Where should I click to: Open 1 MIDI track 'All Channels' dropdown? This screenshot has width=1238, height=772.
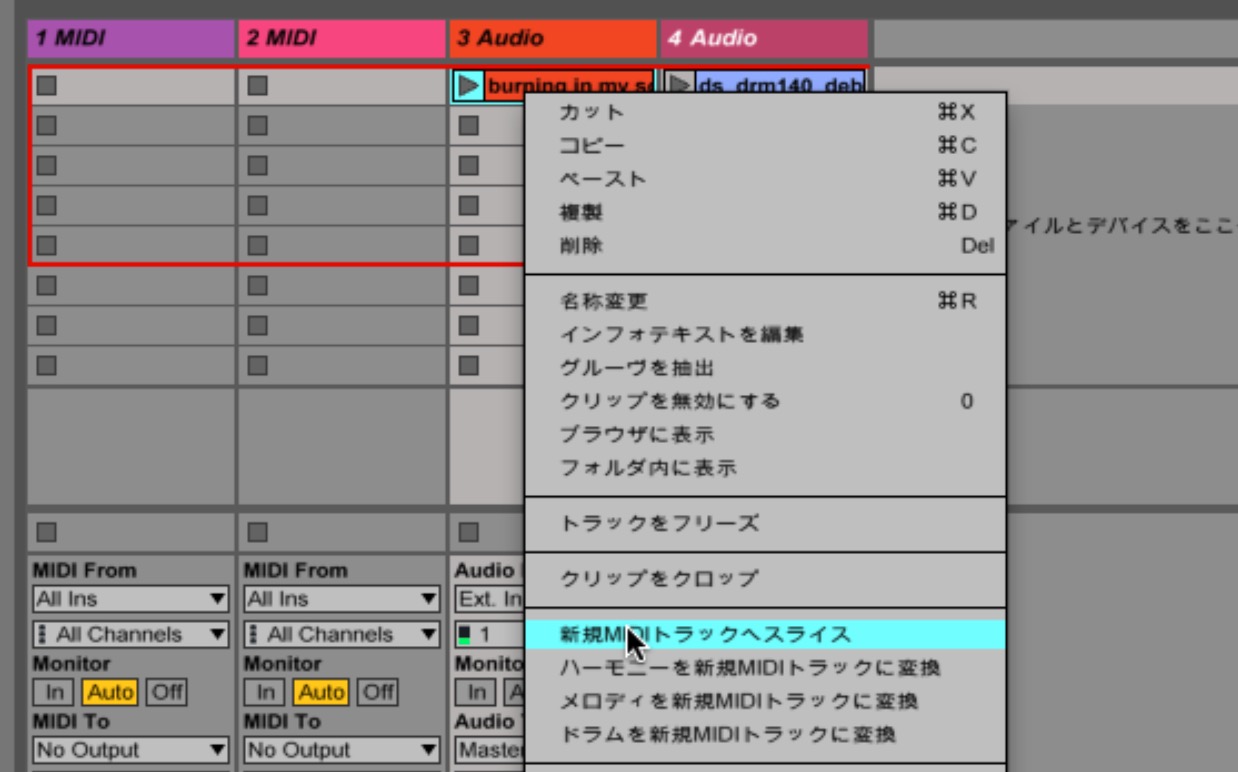click(x=131, y=634)
